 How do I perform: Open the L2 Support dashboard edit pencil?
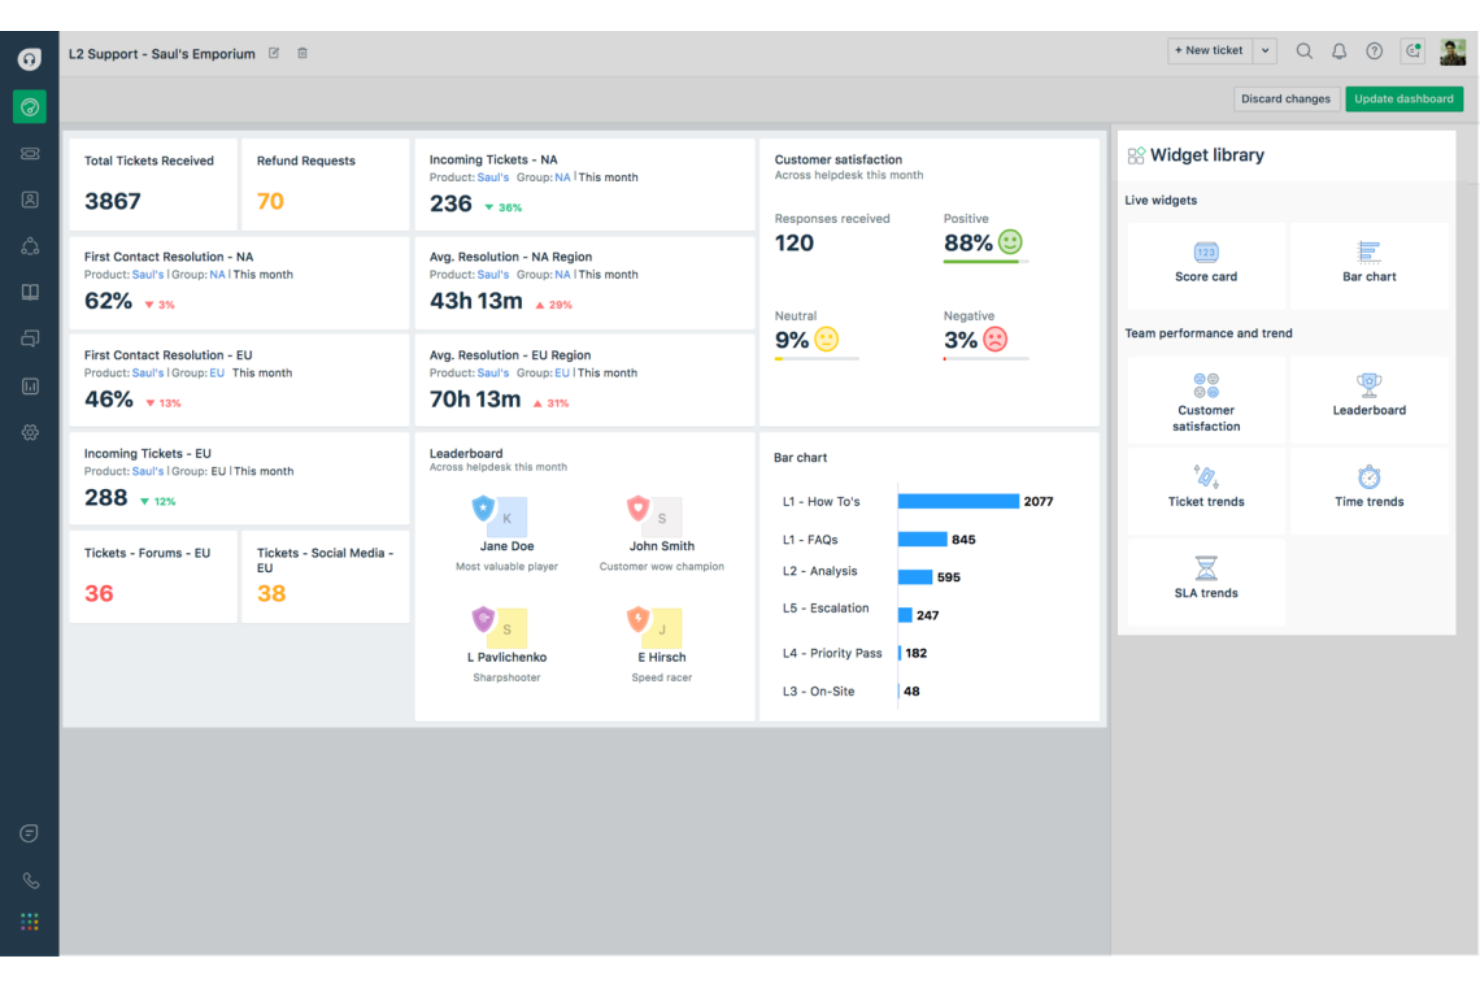273,53
